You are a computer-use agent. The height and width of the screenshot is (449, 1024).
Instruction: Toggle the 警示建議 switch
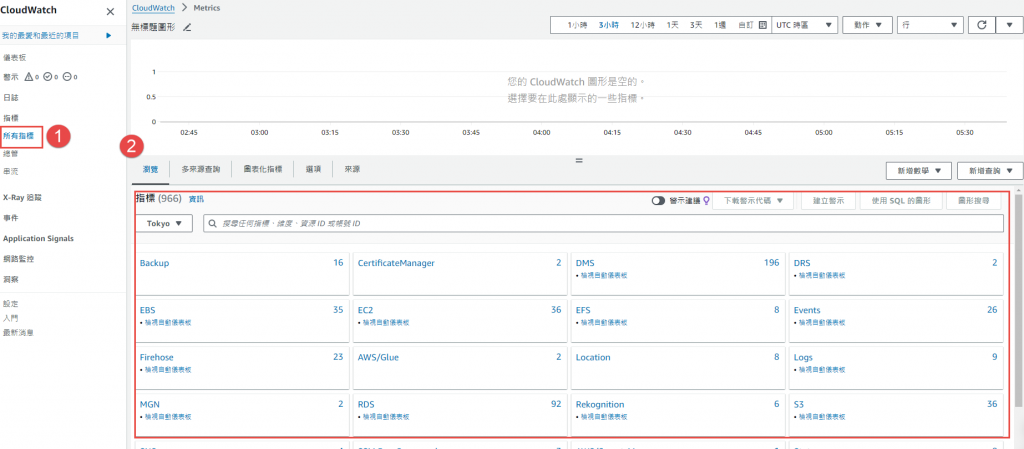coord(658,201)
